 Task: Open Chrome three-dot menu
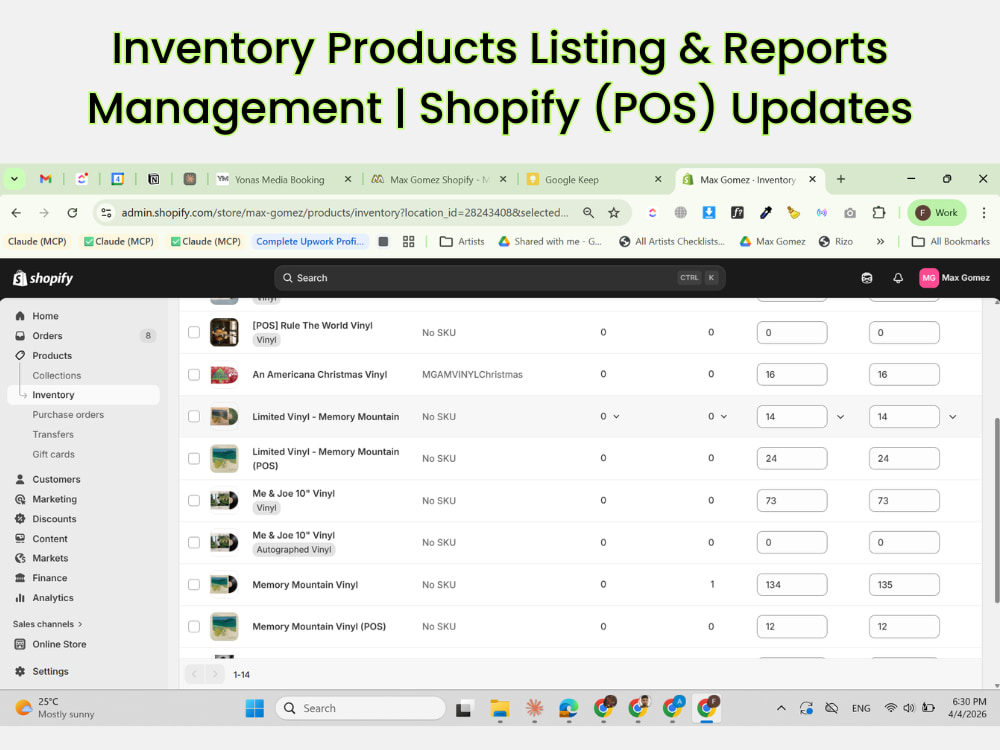pyautogui.click(x=984, y=213)
